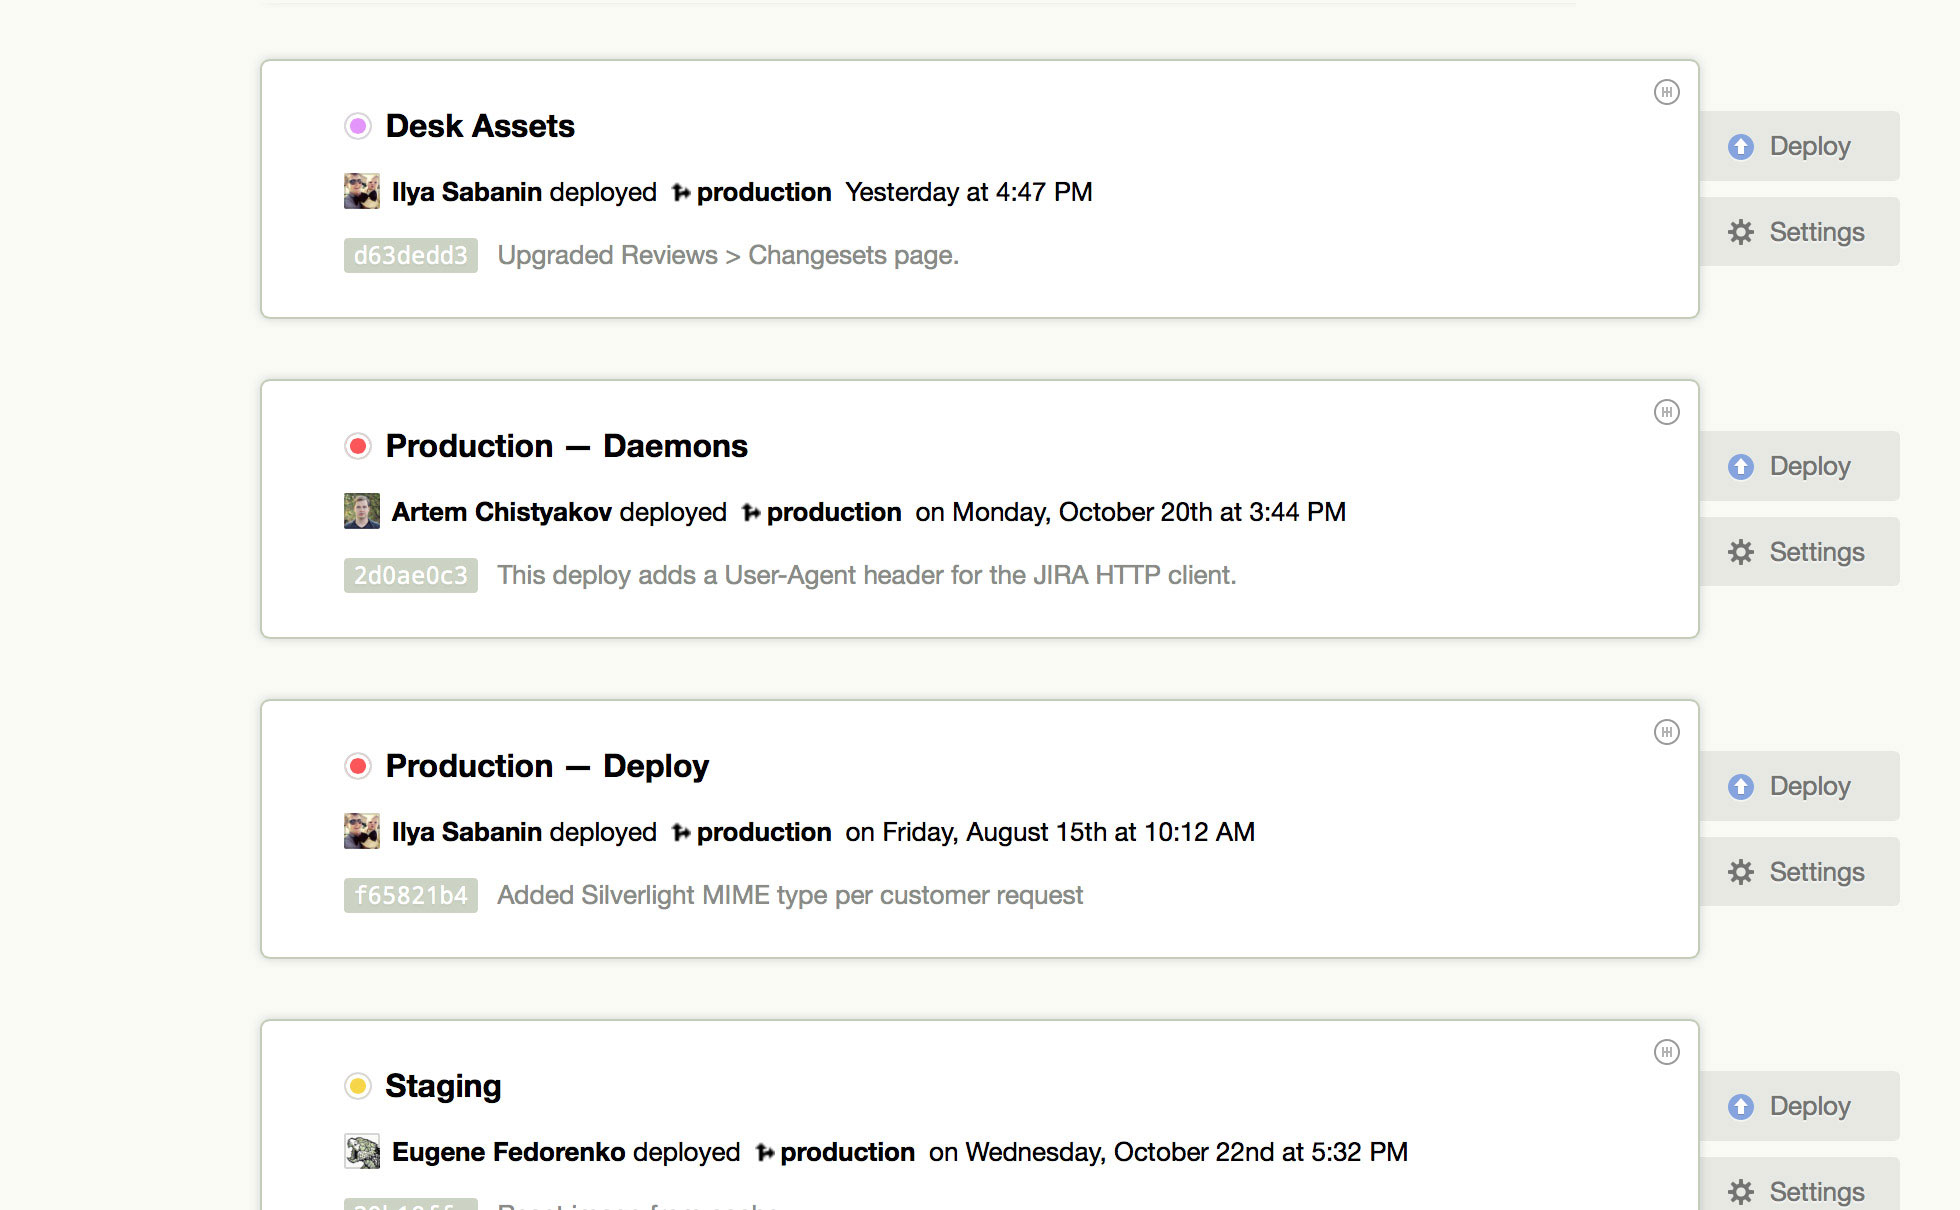Click Ilya Sabanin's avatar in Desk Assets
The height and width of the screenshot is (1210, 1960).
pos(362,191)
